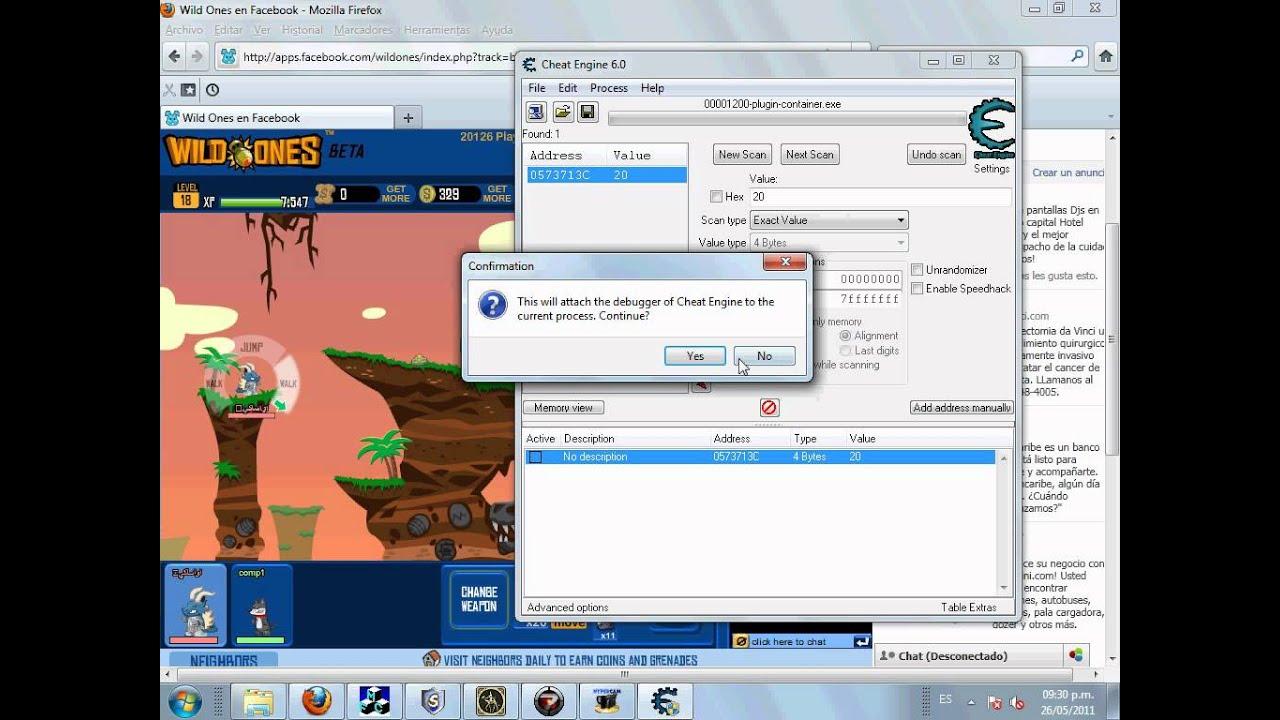Toggle Enable Speedhack checkbox

(x=917, y=289)
